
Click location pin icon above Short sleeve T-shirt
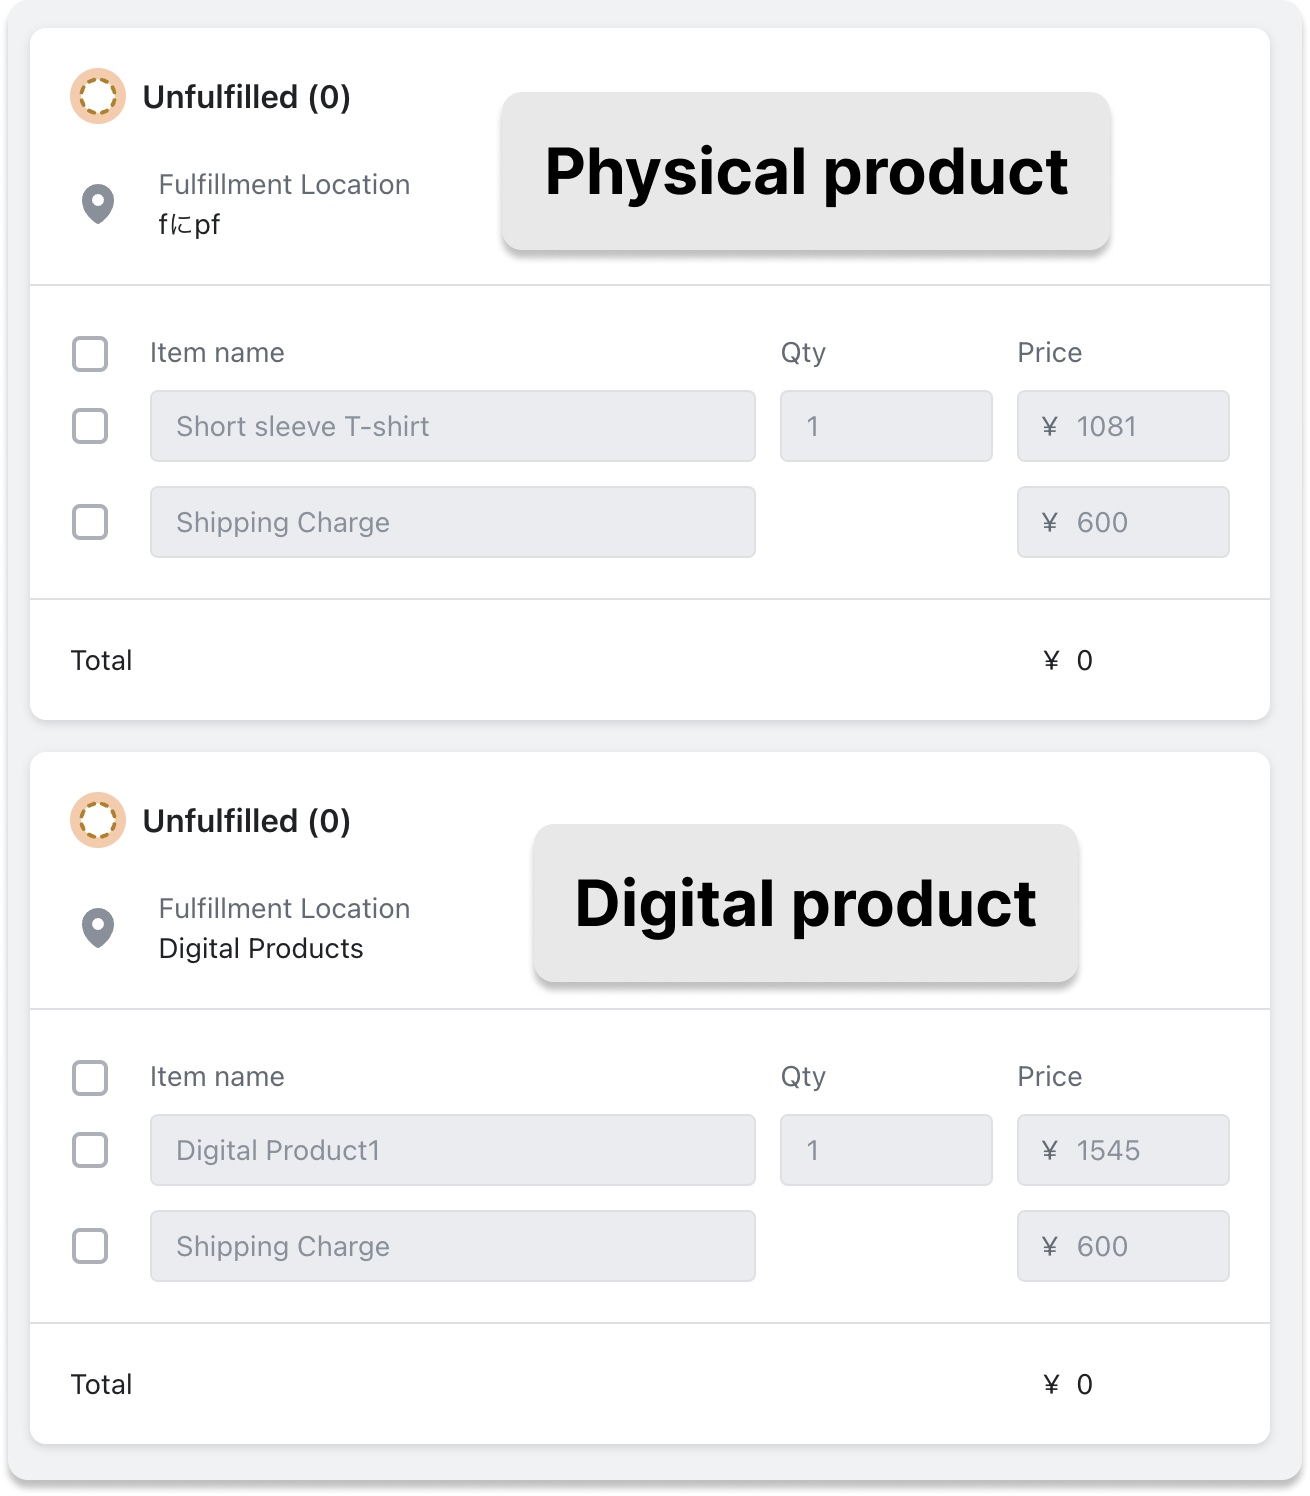click(x=98, y=204)
